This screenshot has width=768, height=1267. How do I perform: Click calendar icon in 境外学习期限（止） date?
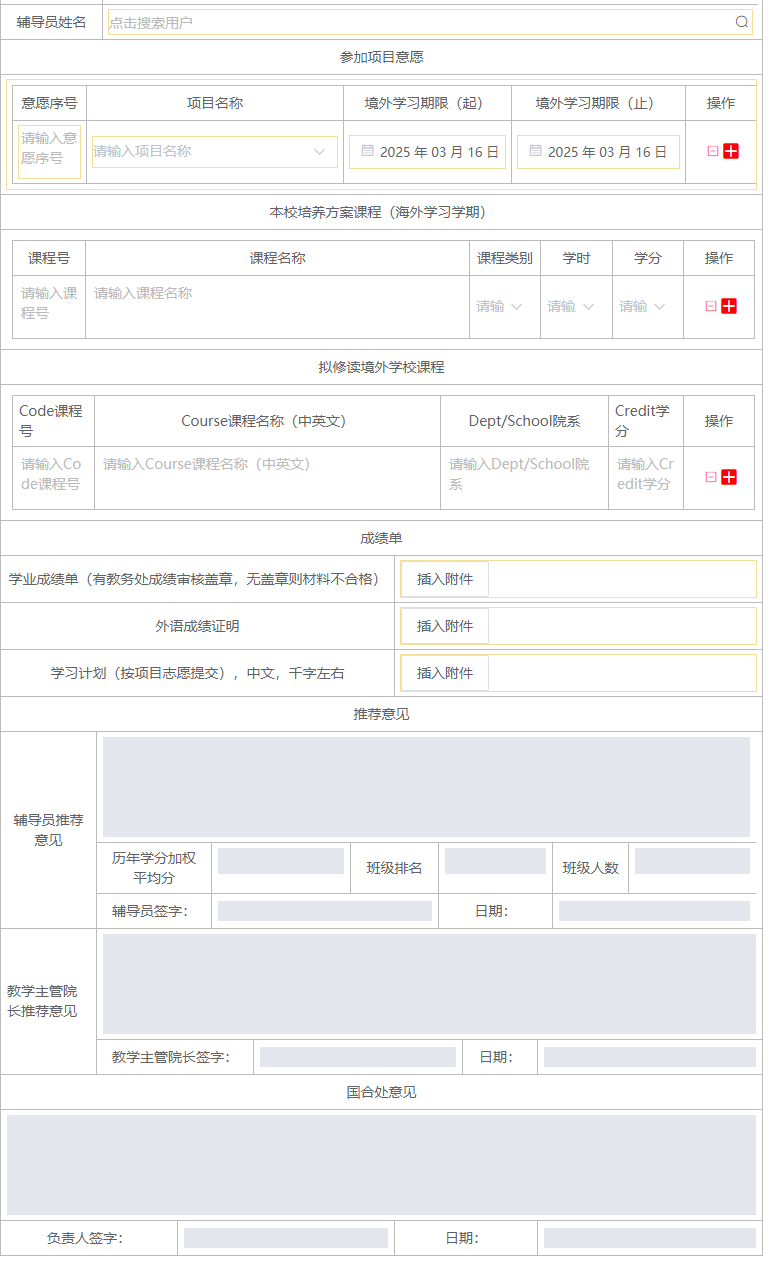coord(535,151)
